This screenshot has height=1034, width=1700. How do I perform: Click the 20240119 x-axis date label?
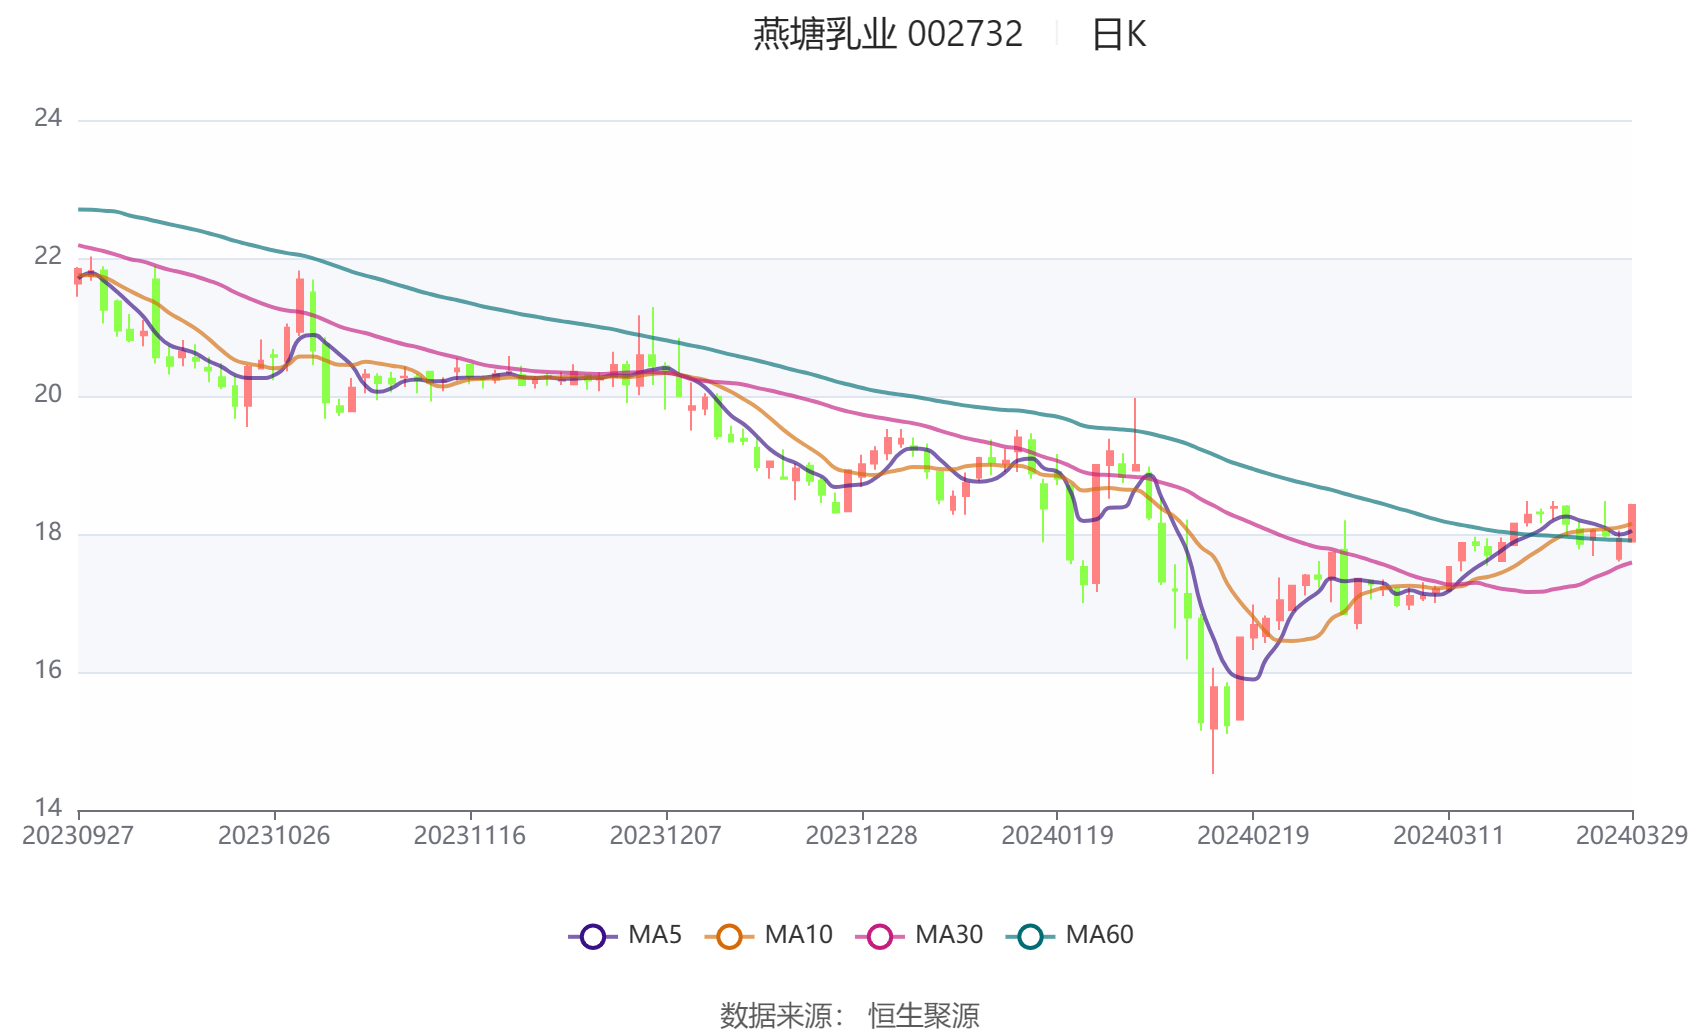tap(1057, 836)
